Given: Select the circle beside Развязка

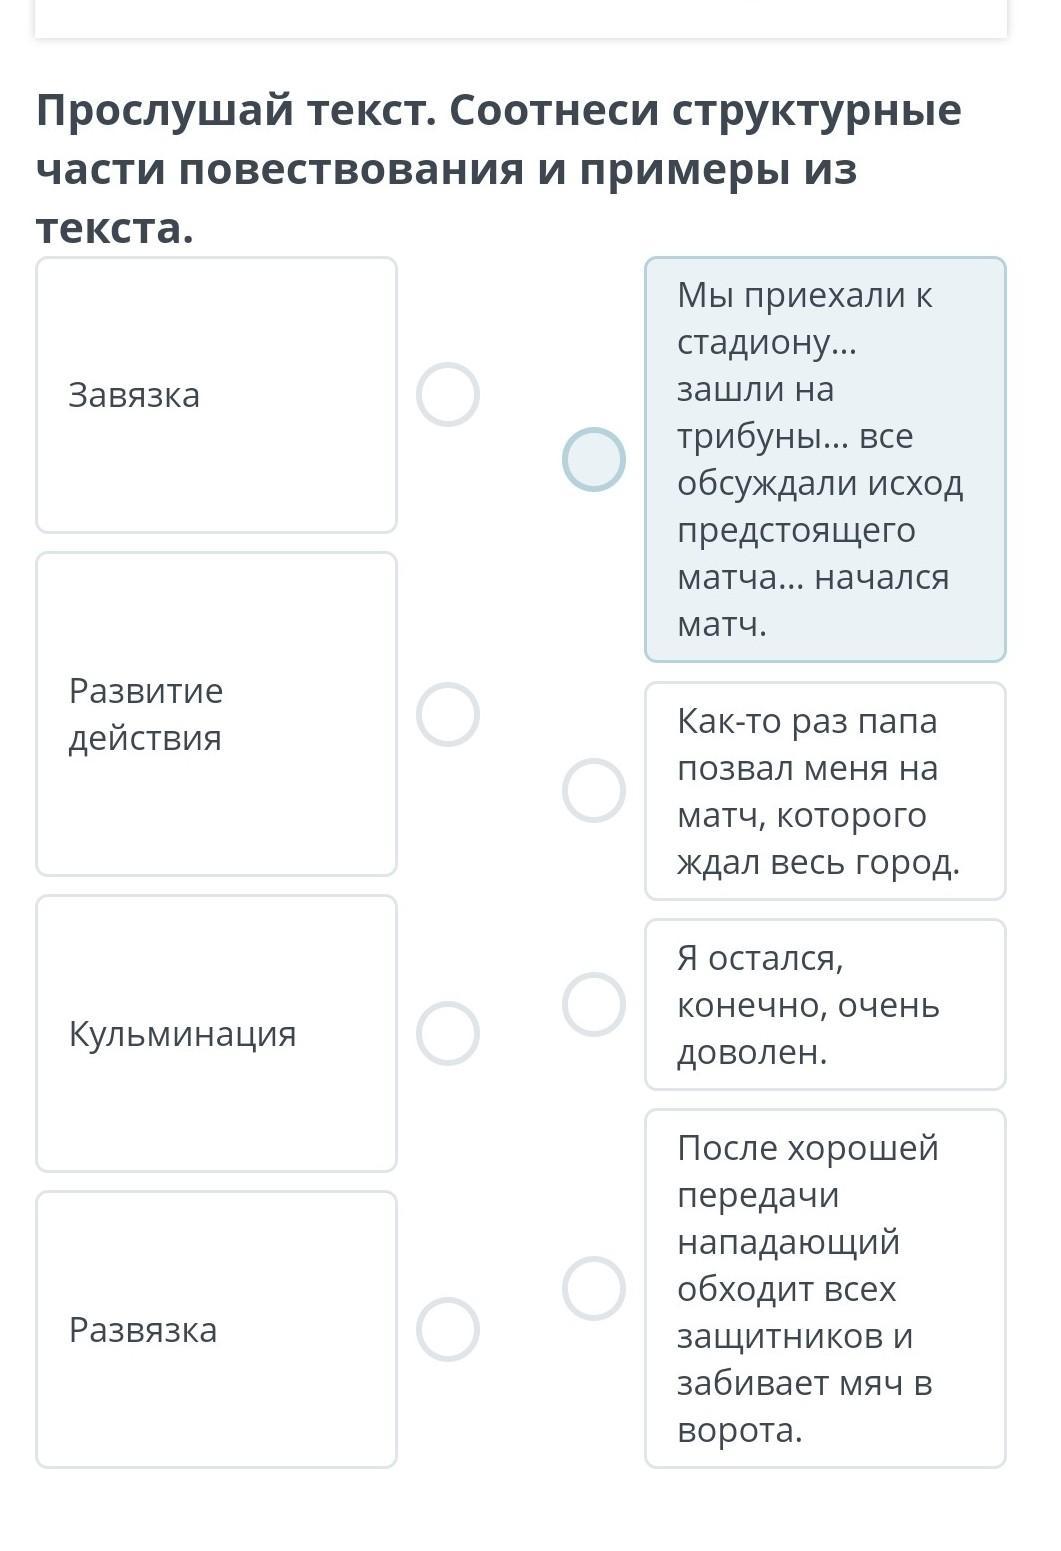Looking at the screenshot, I should click(x=447, y=1329).
